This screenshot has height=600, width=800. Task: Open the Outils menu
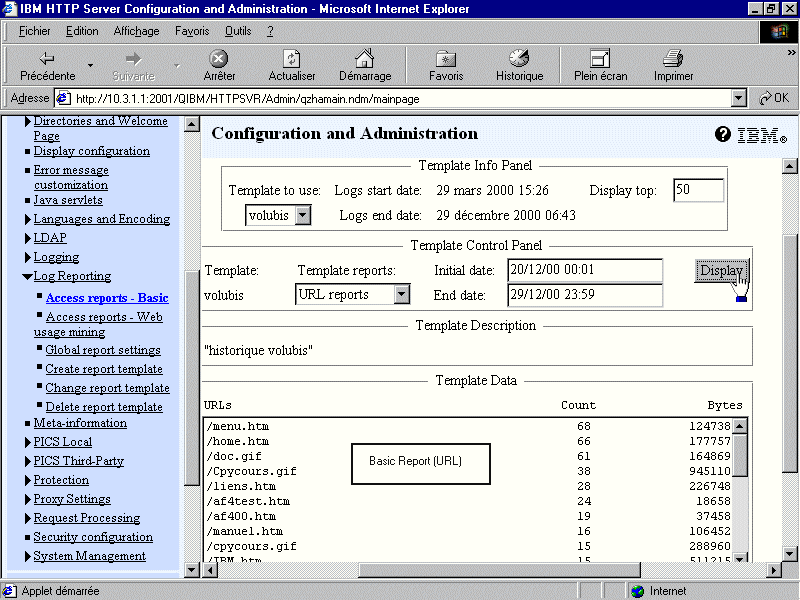pos(238,31)
